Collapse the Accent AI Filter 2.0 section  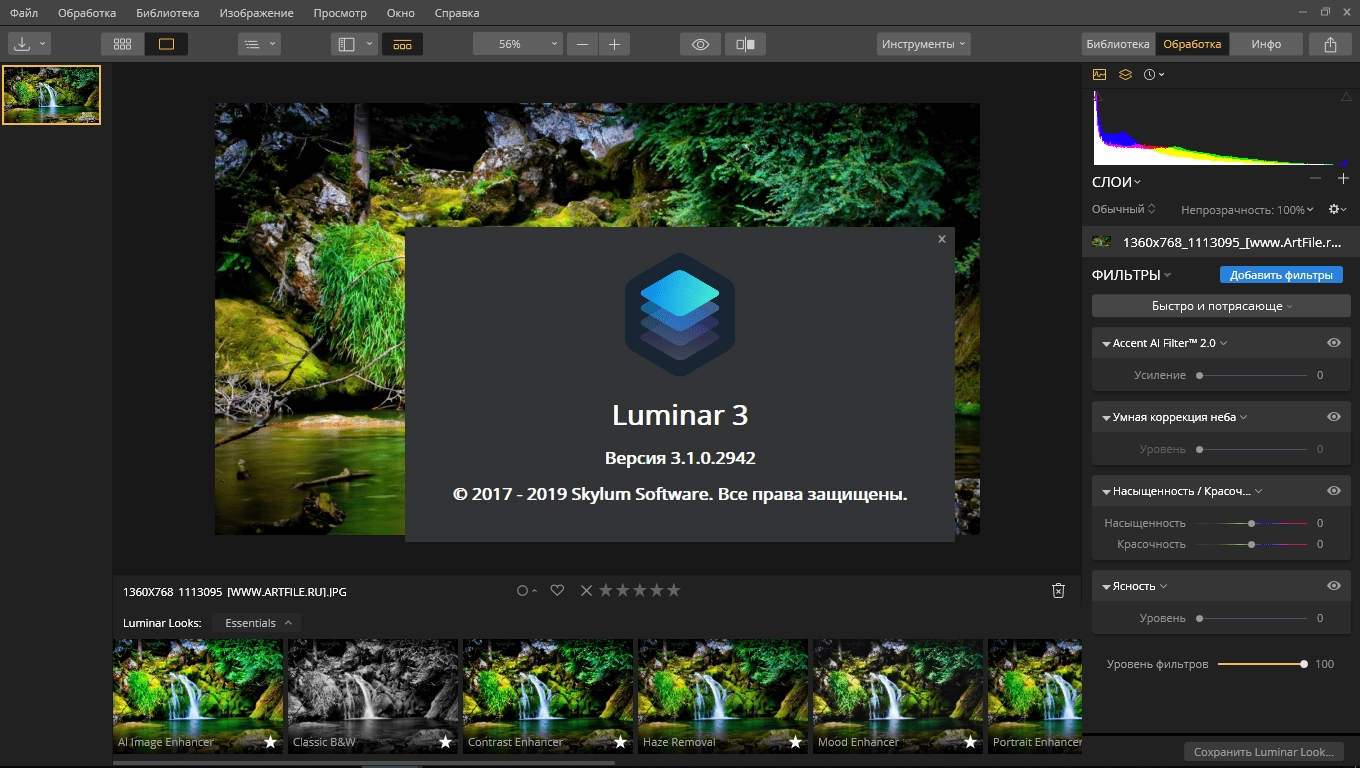pos(1106,344)
